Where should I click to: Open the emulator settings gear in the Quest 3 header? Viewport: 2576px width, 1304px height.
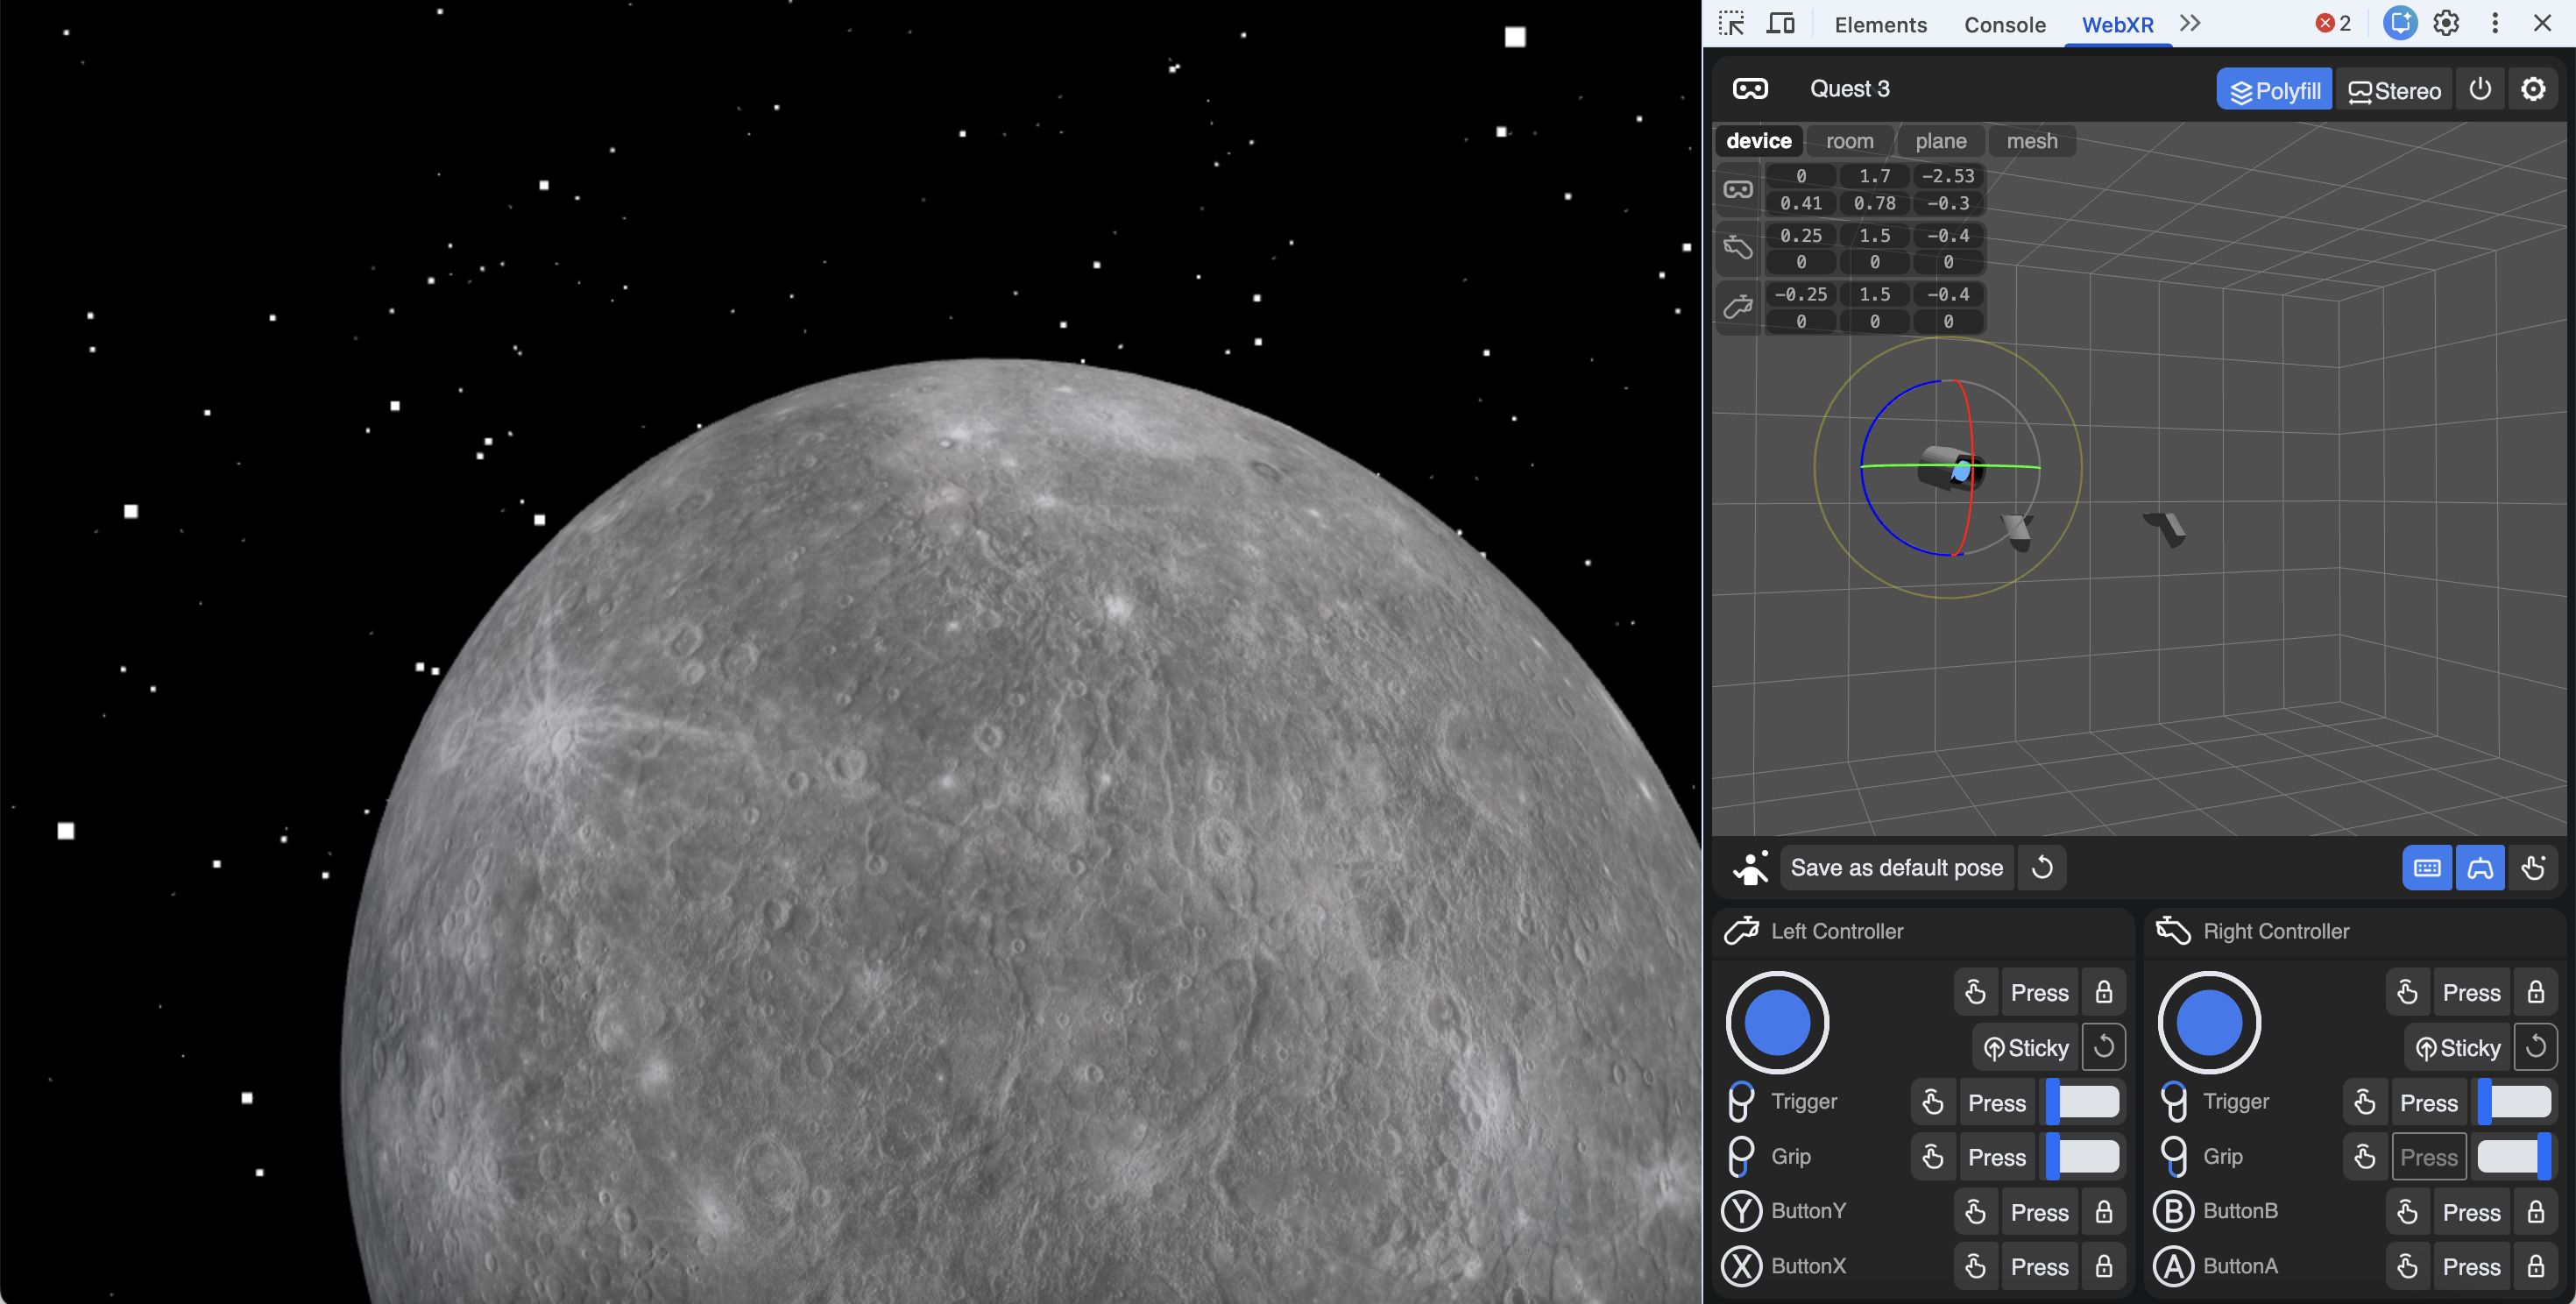pos(2533,90)
